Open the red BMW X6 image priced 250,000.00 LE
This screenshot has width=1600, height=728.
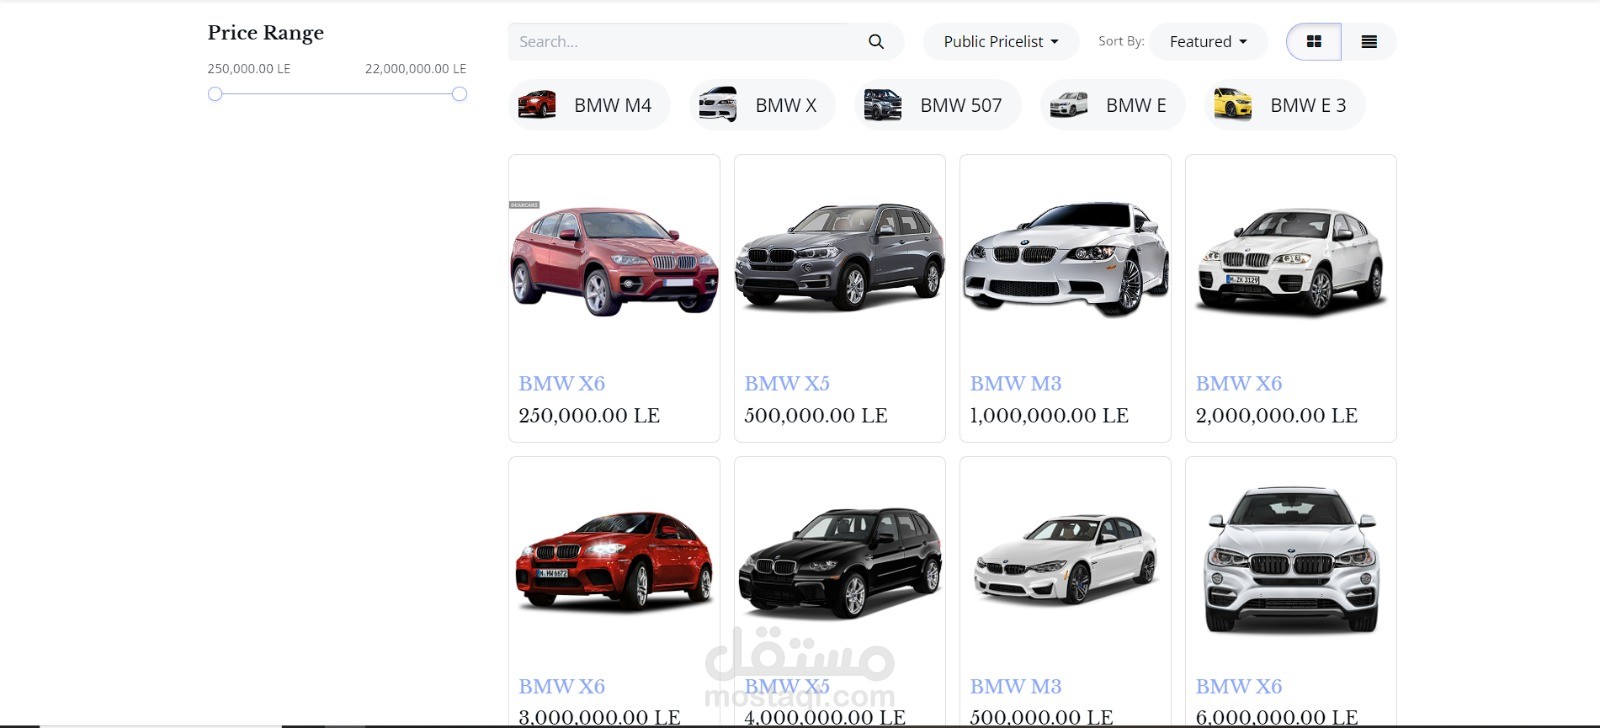614,261
